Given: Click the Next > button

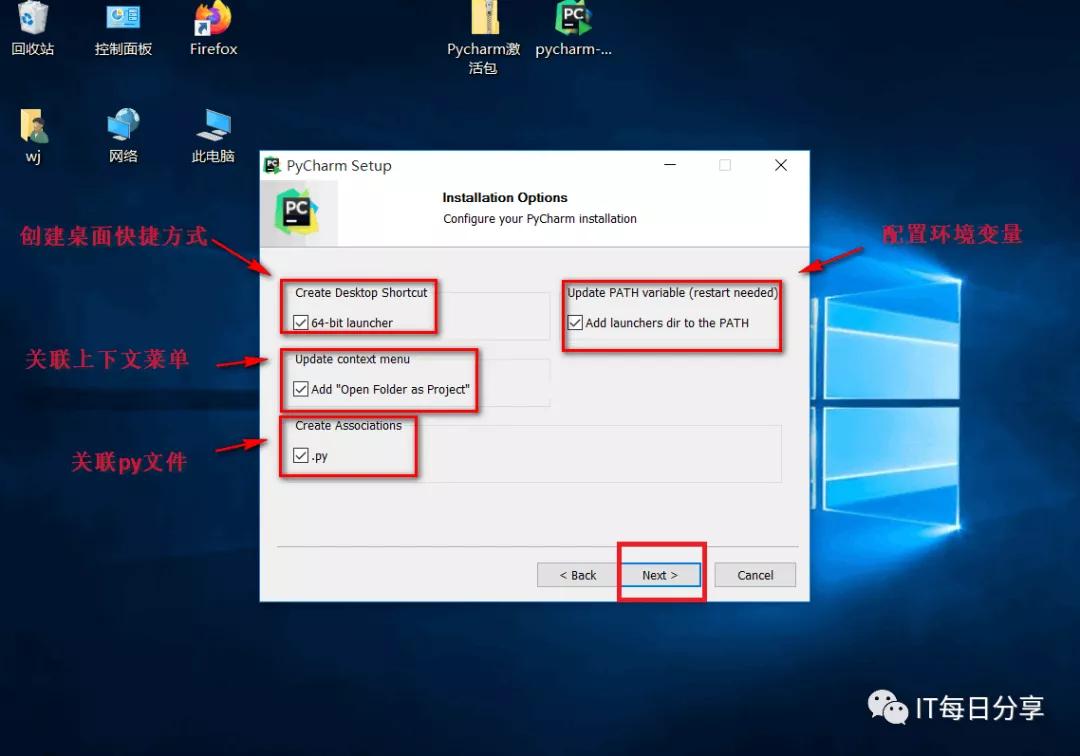Looking at the screenshot, I should 661,575.
